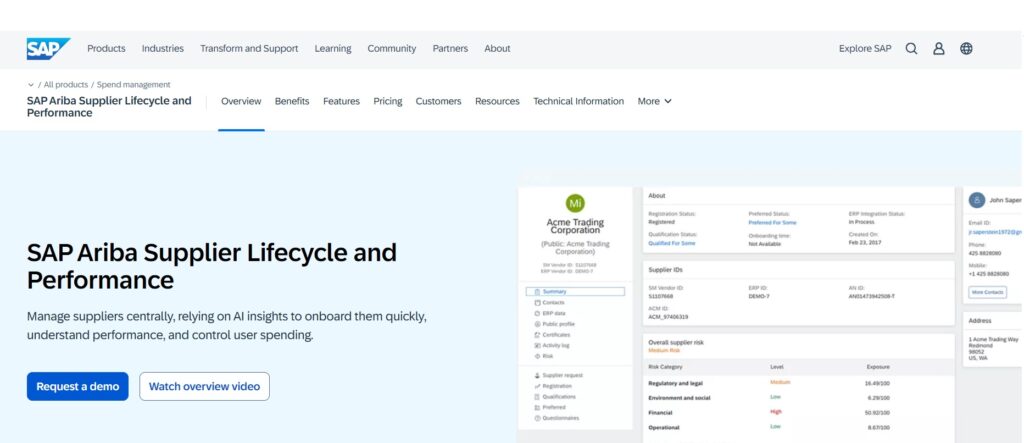This screenshot has height=443, width=1024.
Task: Open the Learning menu
Action: click(x=332, y=48)
